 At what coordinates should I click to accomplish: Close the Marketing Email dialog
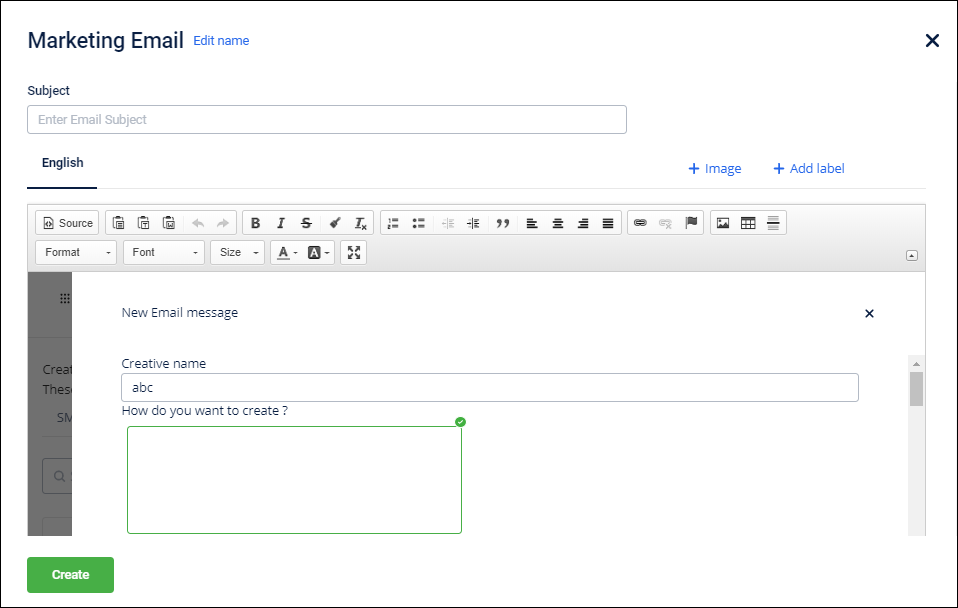[x=932, y=41]
